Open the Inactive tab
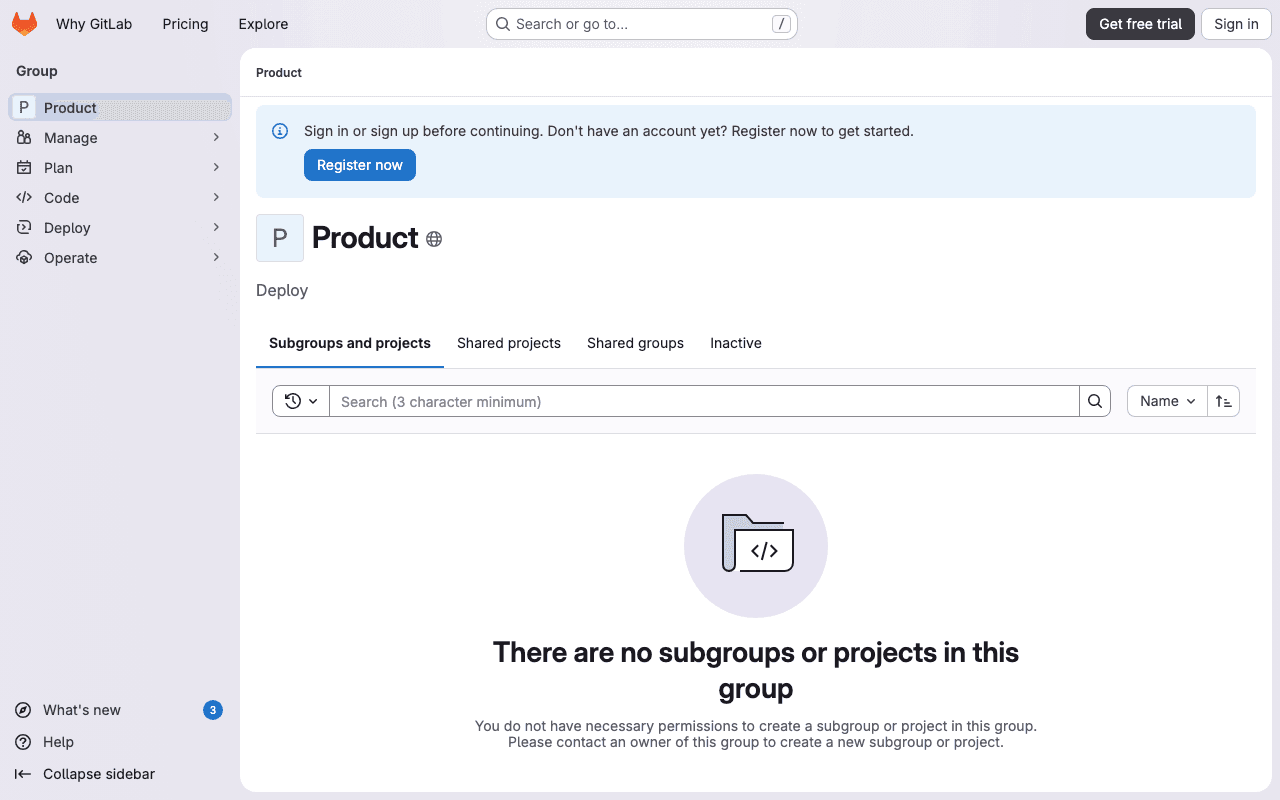 (735, 343)
